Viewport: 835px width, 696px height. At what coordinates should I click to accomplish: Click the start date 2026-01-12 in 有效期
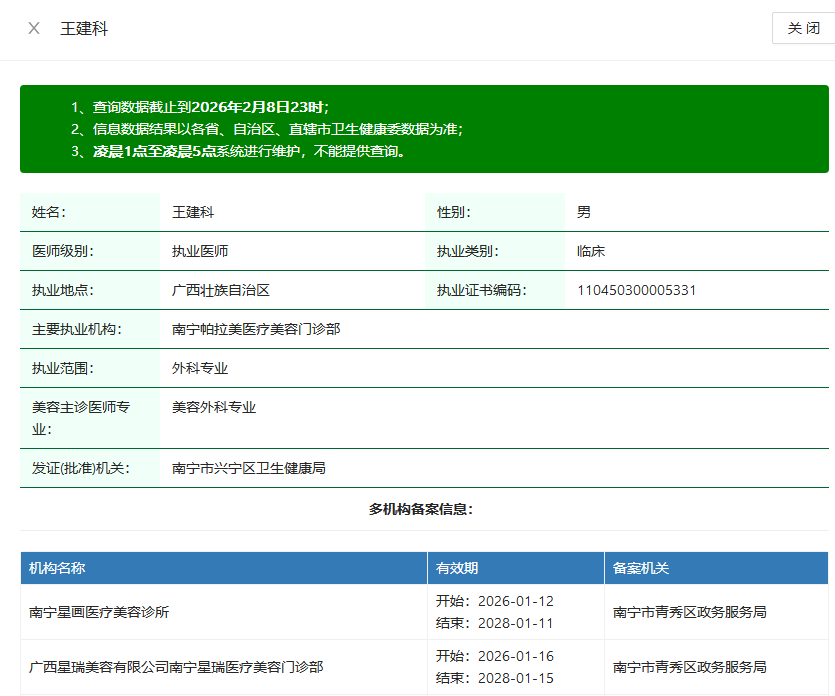pos(515,601)
